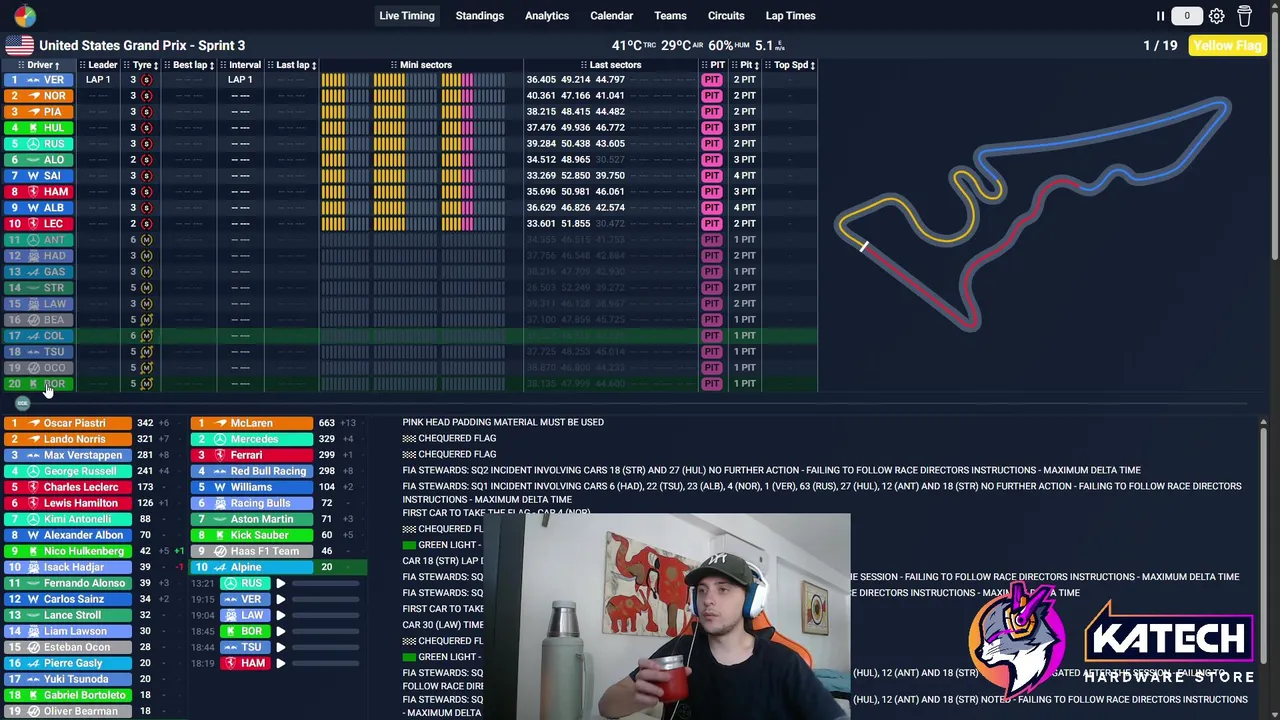Click the PIT badge in VER row
The width and height of the screenshot is (1280, 720).
[x=712, y=80]
